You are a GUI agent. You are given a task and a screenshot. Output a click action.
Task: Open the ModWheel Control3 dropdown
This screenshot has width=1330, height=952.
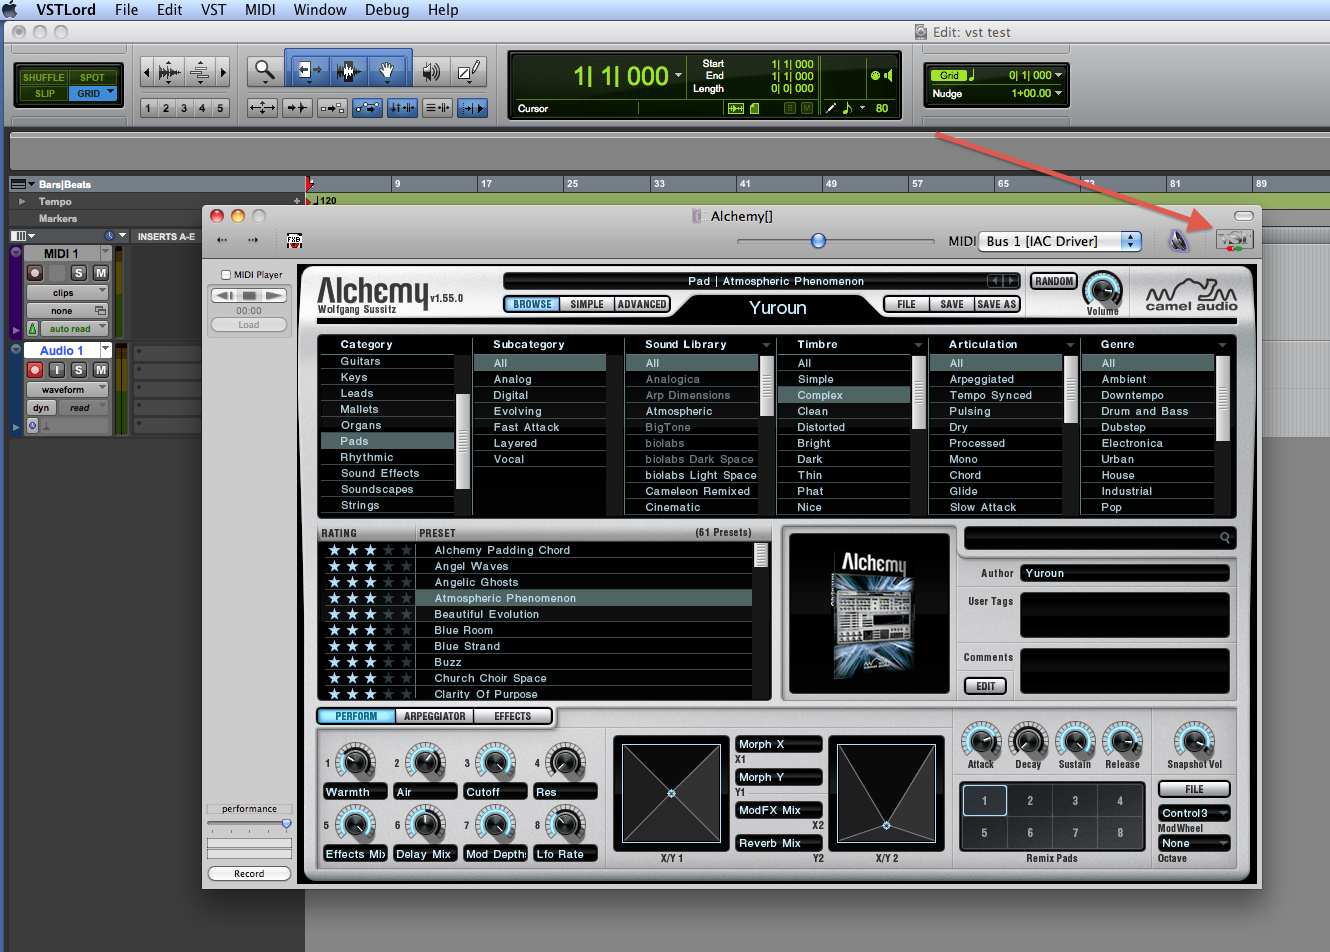pos(1194,813)
